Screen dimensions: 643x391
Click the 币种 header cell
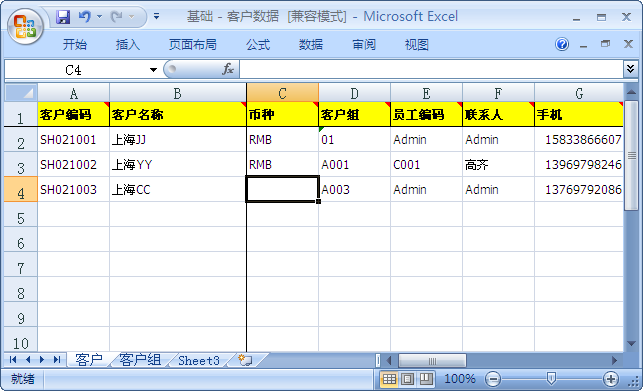[x=282, y=114]
